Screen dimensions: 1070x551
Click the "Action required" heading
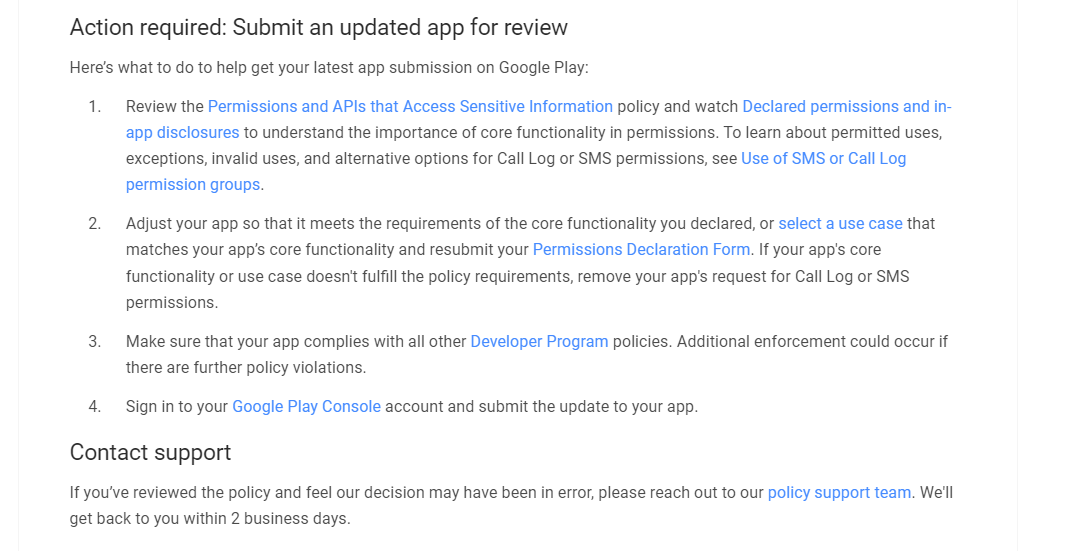tap(318, 27)
